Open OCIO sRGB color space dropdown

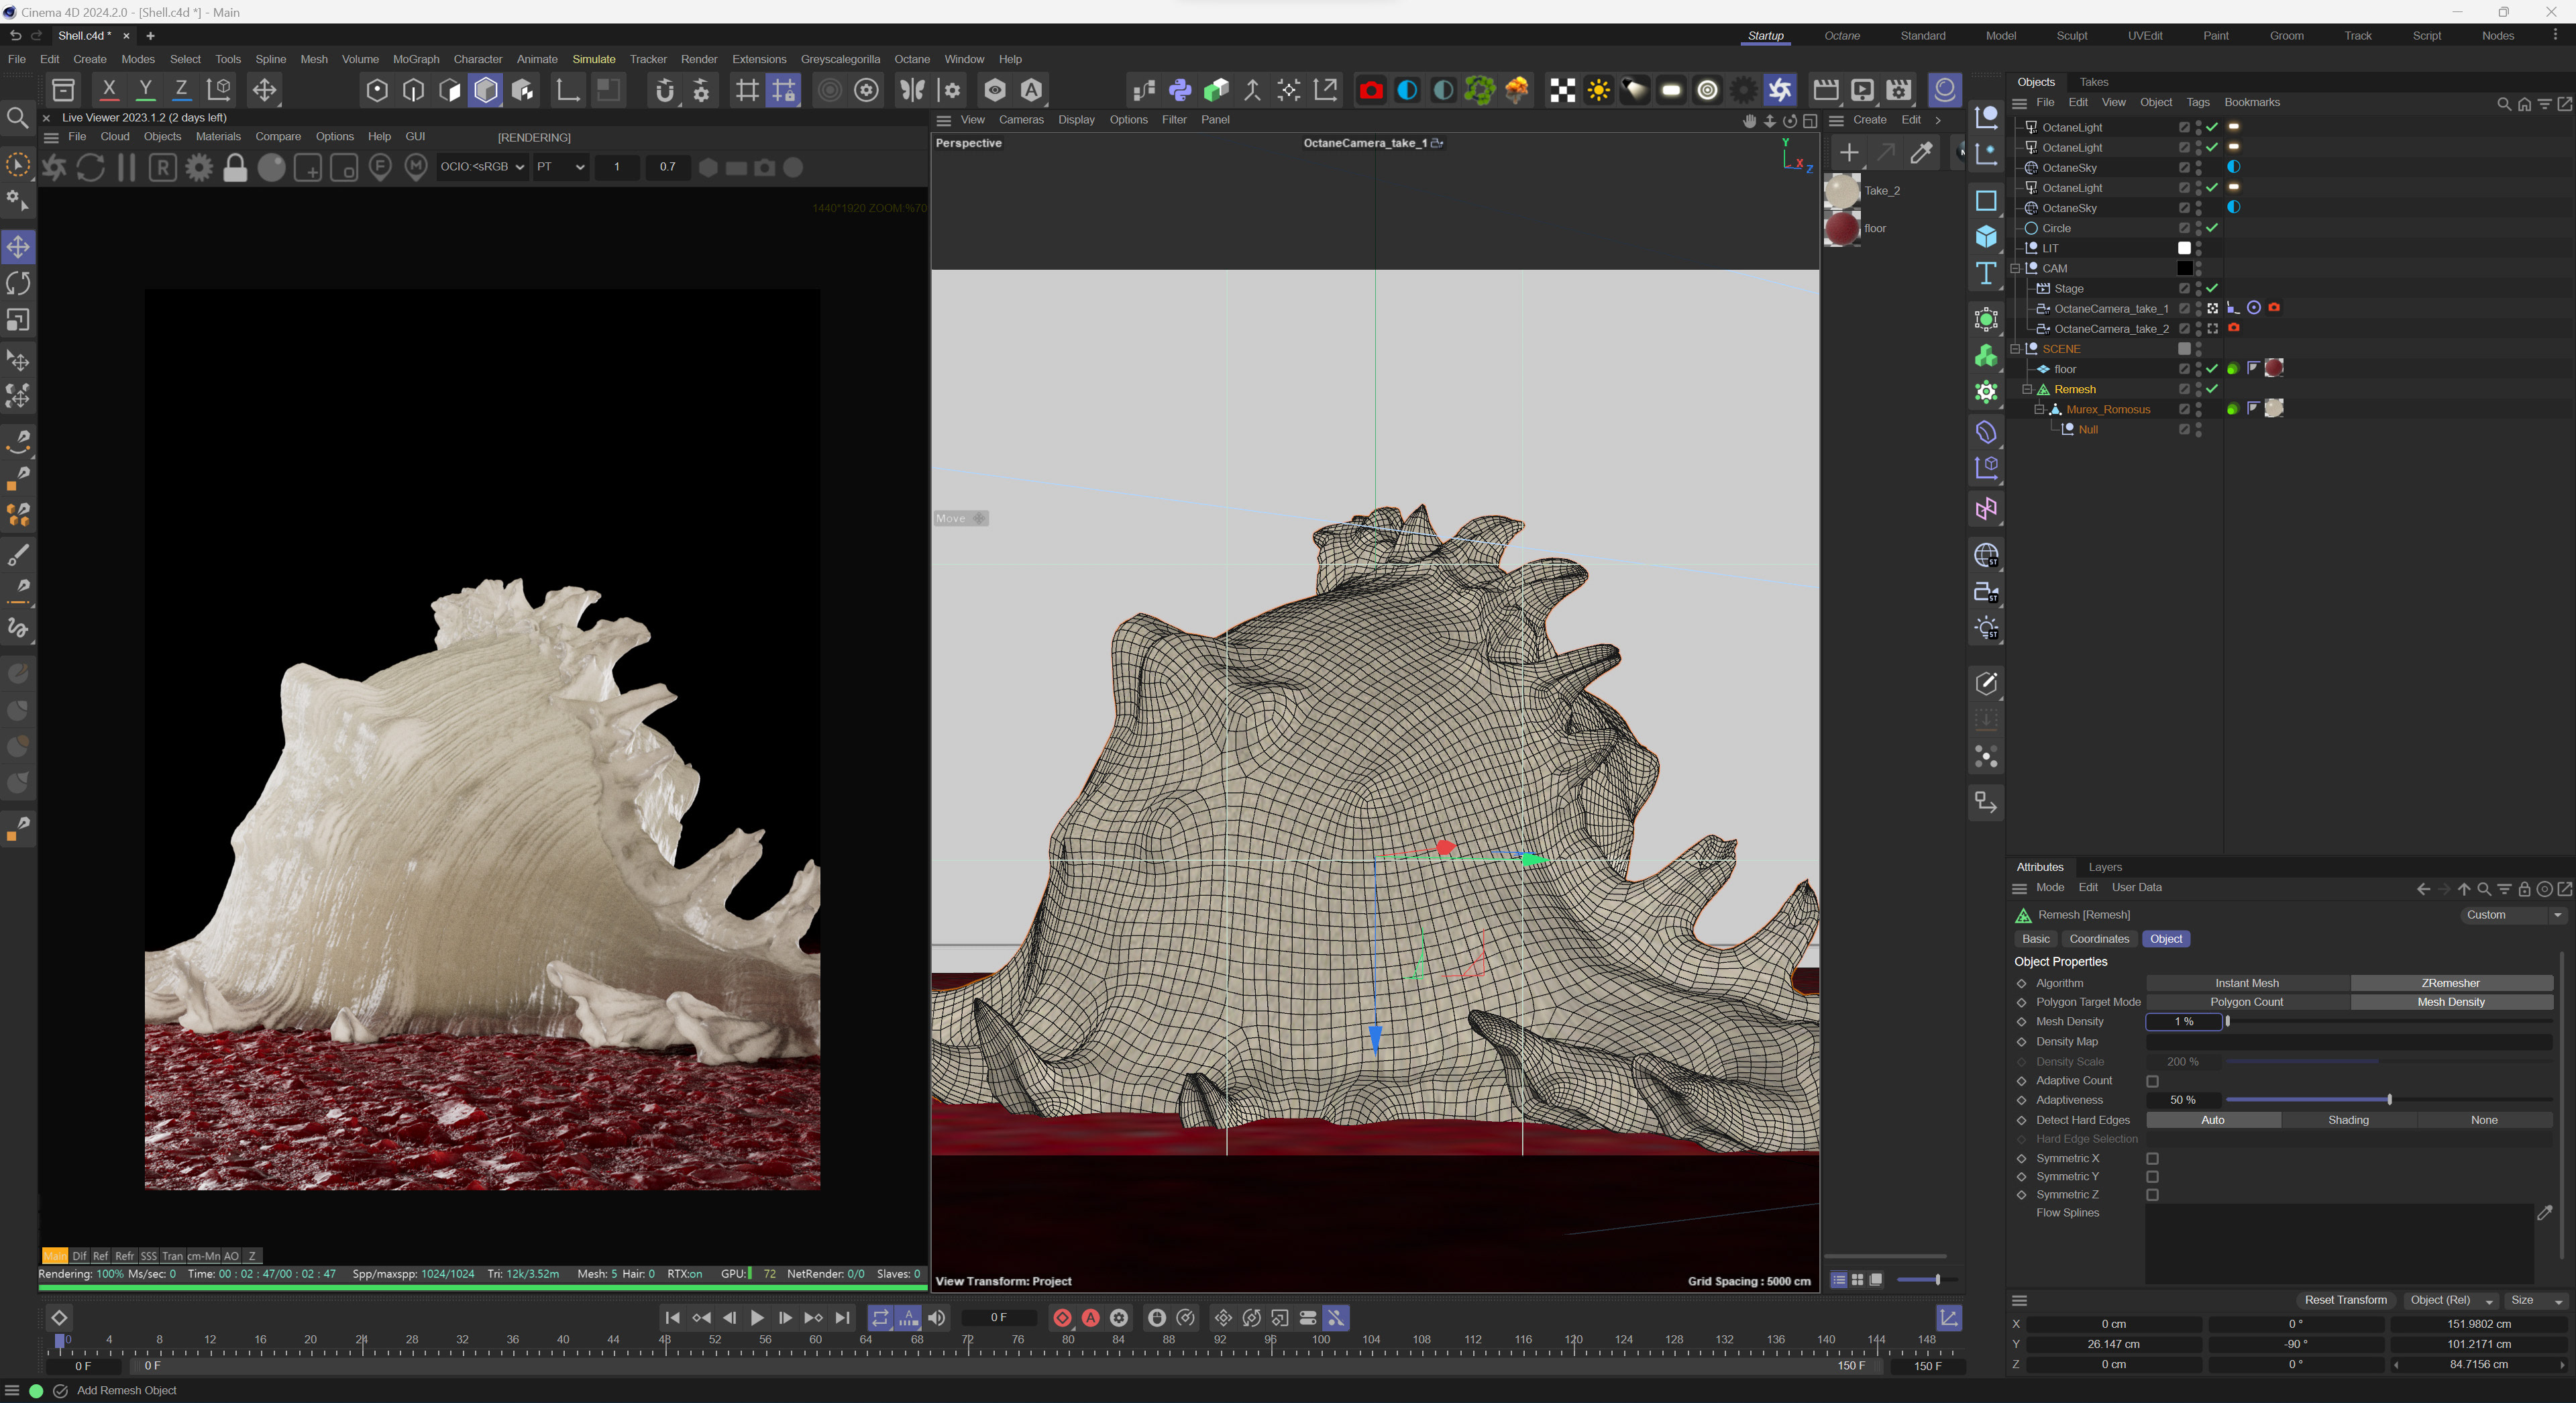click(x=482, y=167)
